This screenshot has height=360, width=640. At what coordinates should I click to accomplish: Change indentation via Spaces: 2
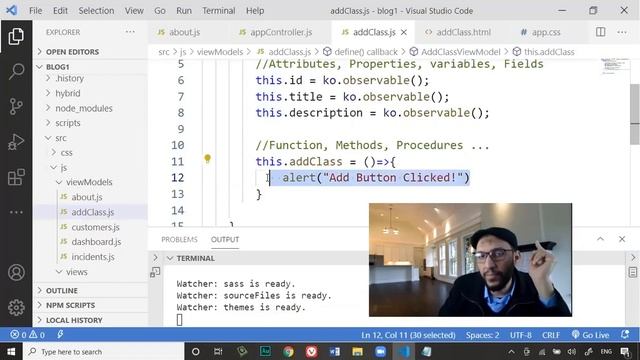click(x=482, y=335)
